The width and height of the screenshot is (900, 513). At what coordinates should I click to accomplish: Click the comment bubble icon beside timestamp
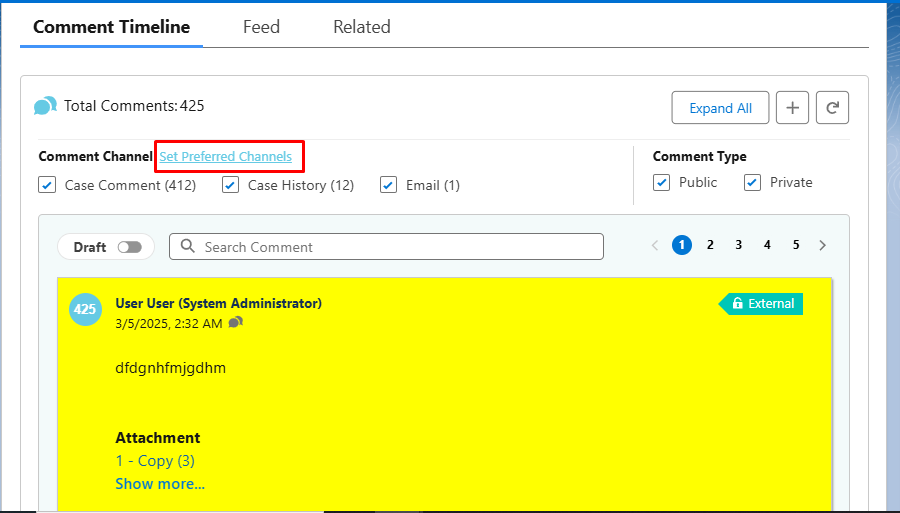tap(236, 322)
